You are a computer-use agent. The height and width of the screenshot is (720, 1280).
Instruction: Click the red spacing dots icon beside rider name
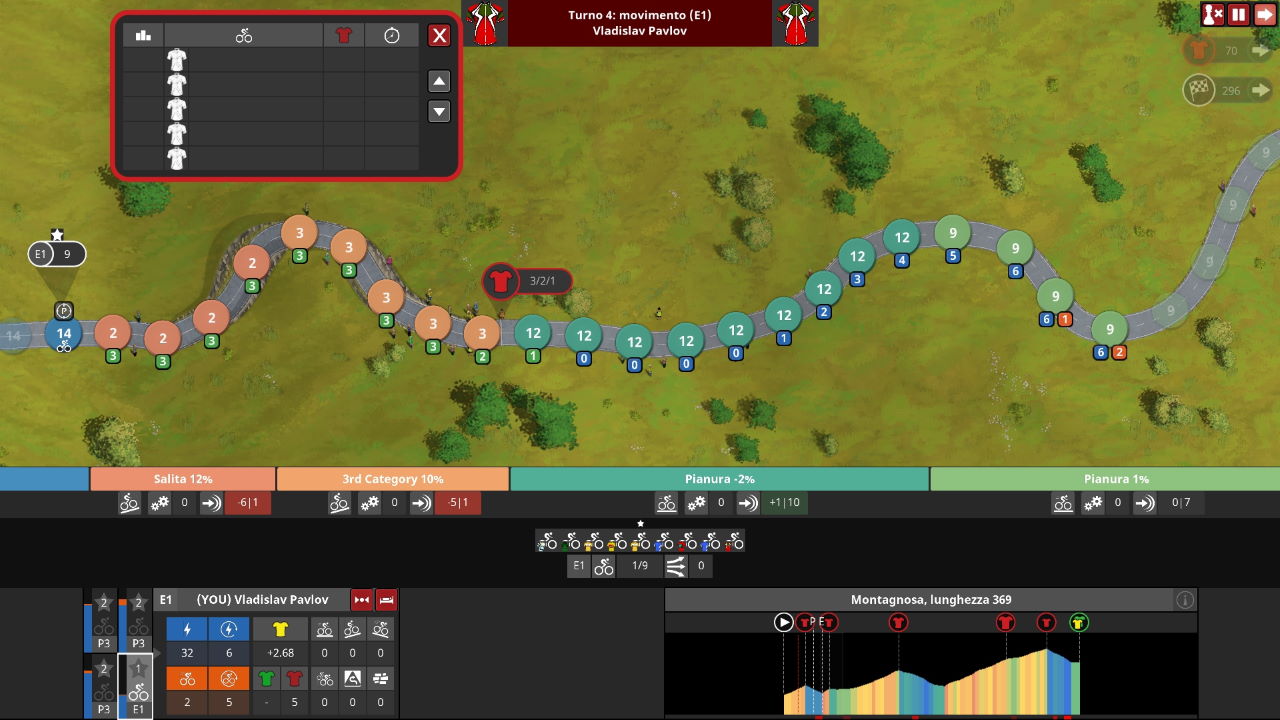click(361, 600)
